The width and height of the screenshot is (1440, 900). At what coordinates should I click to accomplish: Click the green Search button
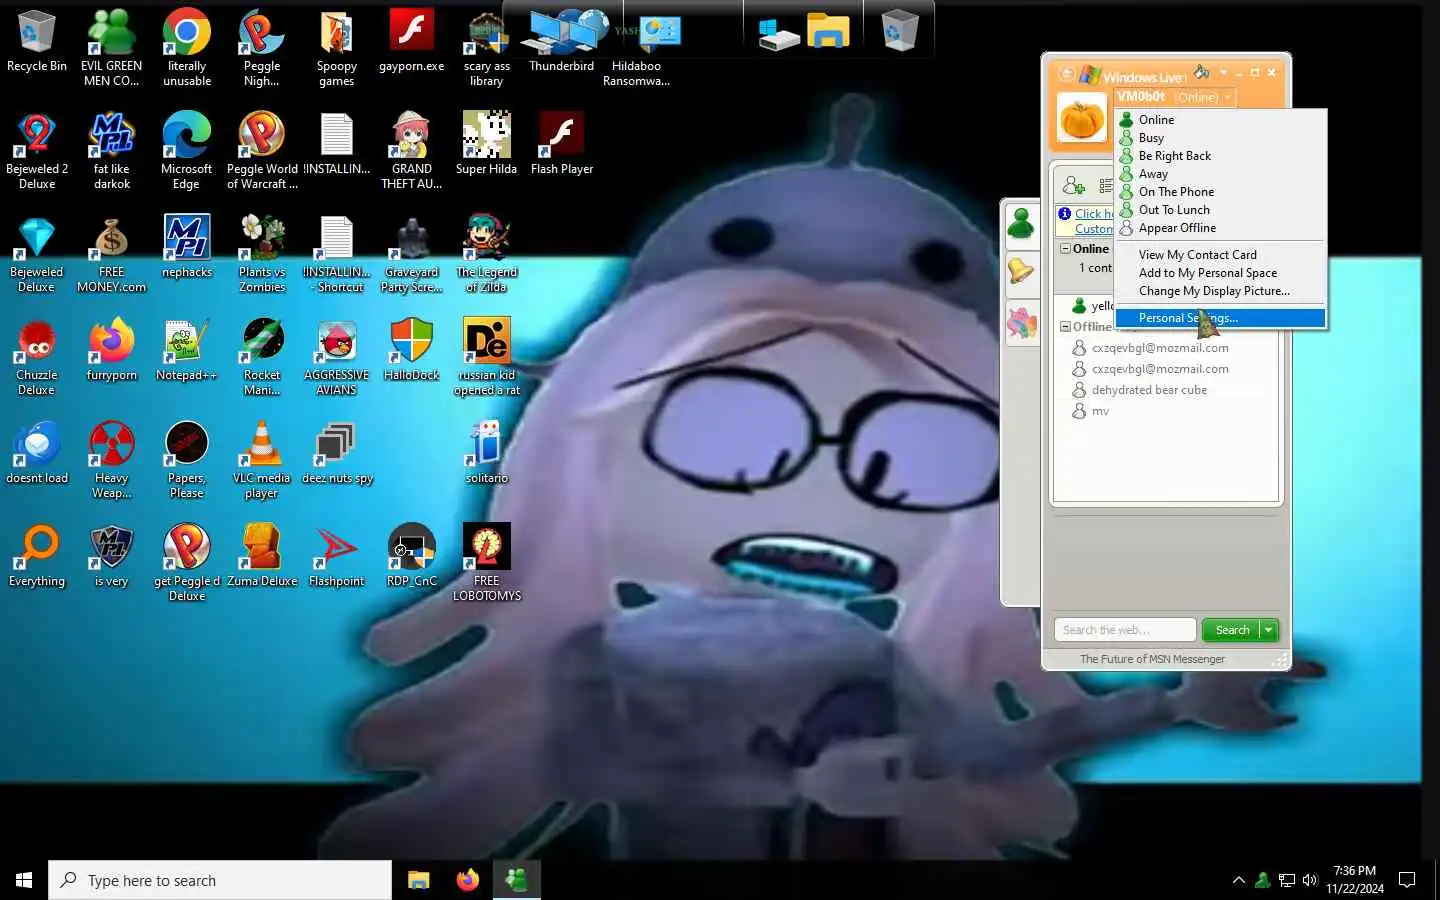[x=1232, y=630]
